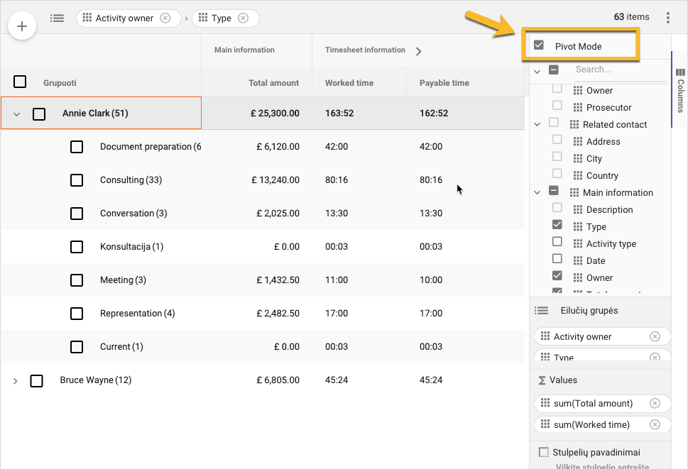Enable the Description column checkbox
This screenshot has width=688, height=469.
(x=557, y=208)
